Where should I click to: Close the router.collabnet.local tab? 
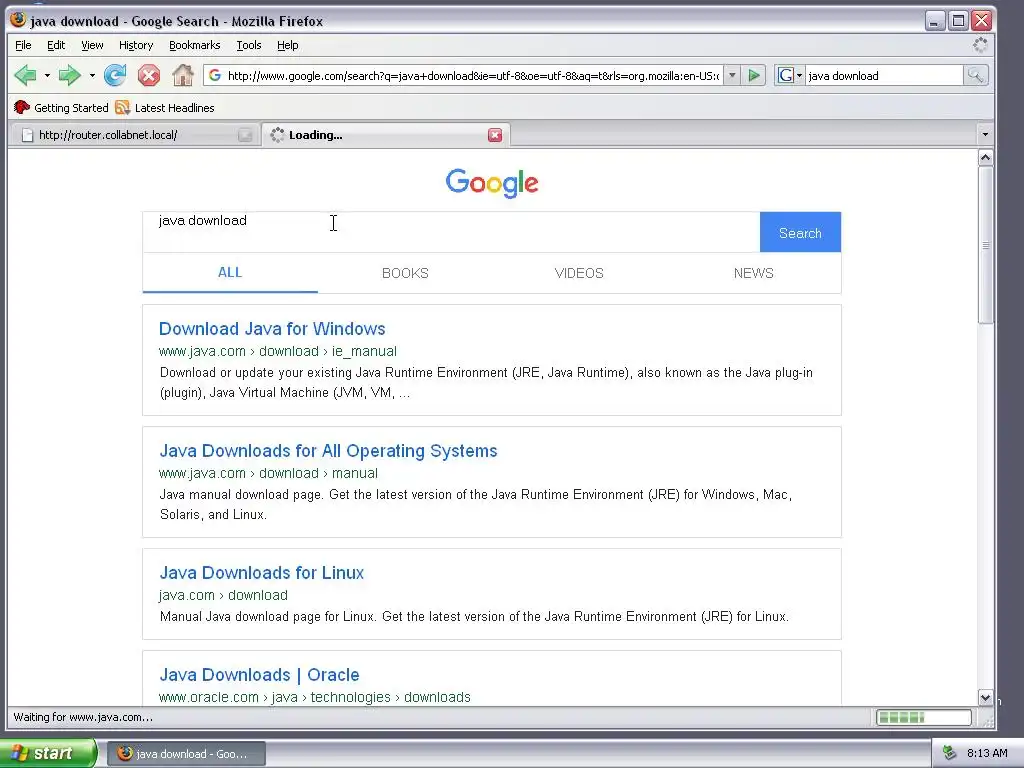pos(245,135)
